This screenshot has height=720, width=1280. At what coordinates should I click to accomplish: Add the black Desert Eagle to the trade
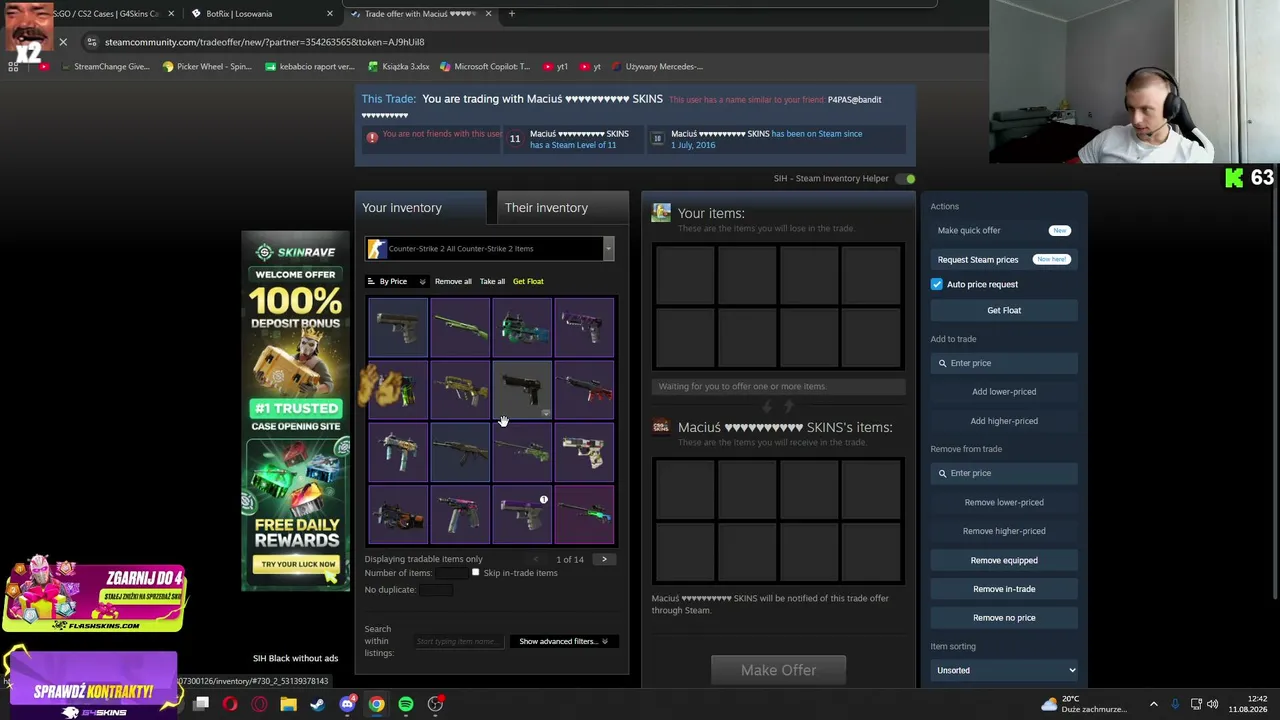522,389
